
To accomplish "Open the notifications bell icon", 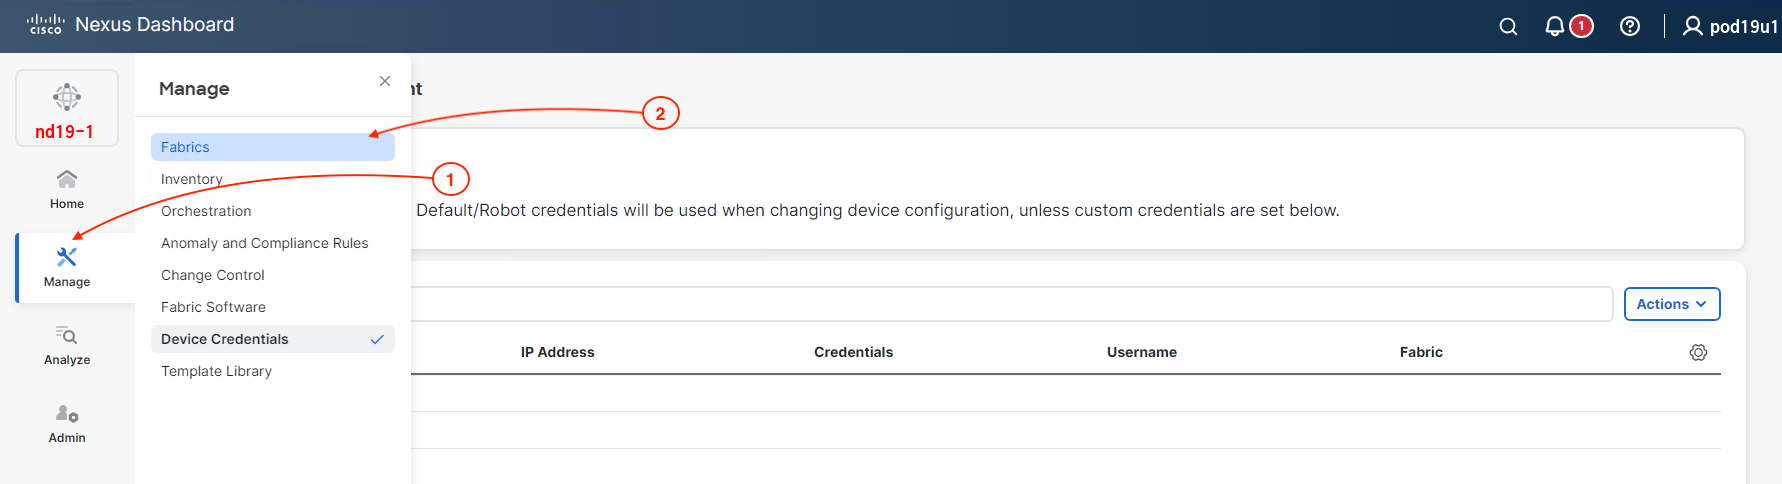I will (x=1554, y=27).
